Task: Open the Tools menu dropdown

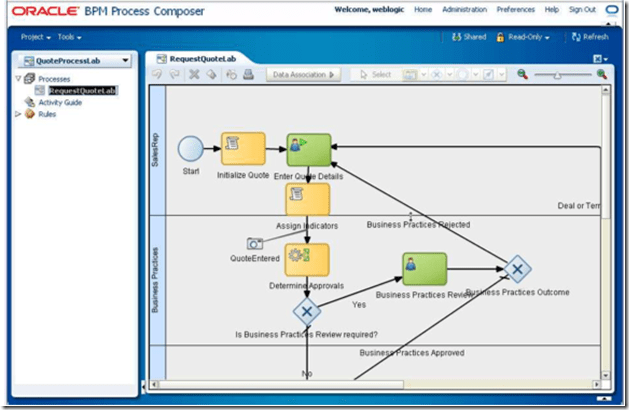Action: tap(69, 37)
